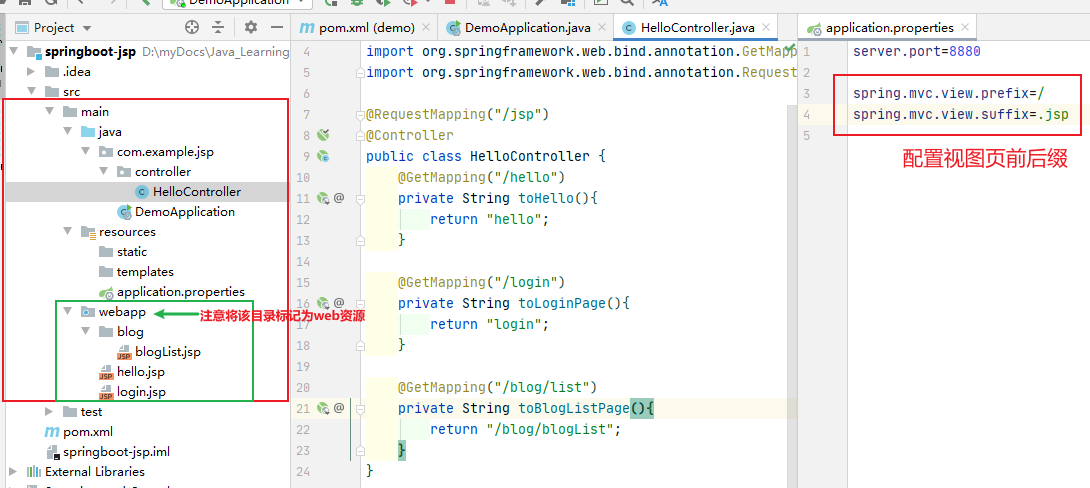The width and height of the screenshot is (1090, 488).
Task: Click the green inspection checkmark in editor
Action: point(790,47)
